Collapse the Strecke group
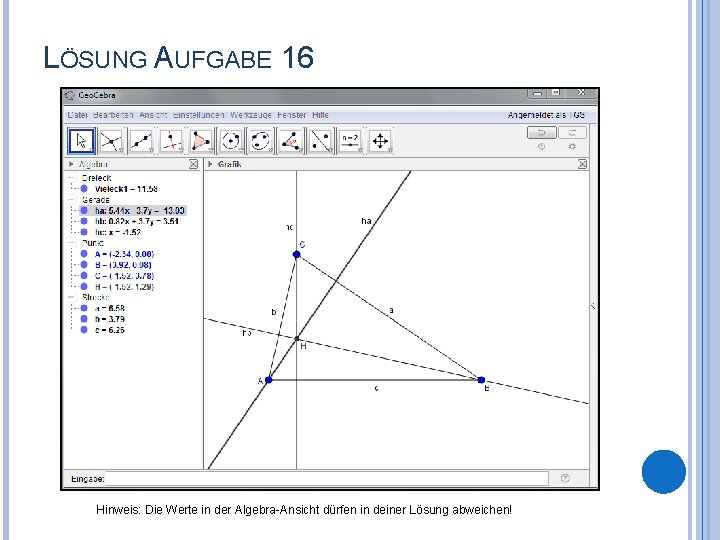 coord(71,297)
